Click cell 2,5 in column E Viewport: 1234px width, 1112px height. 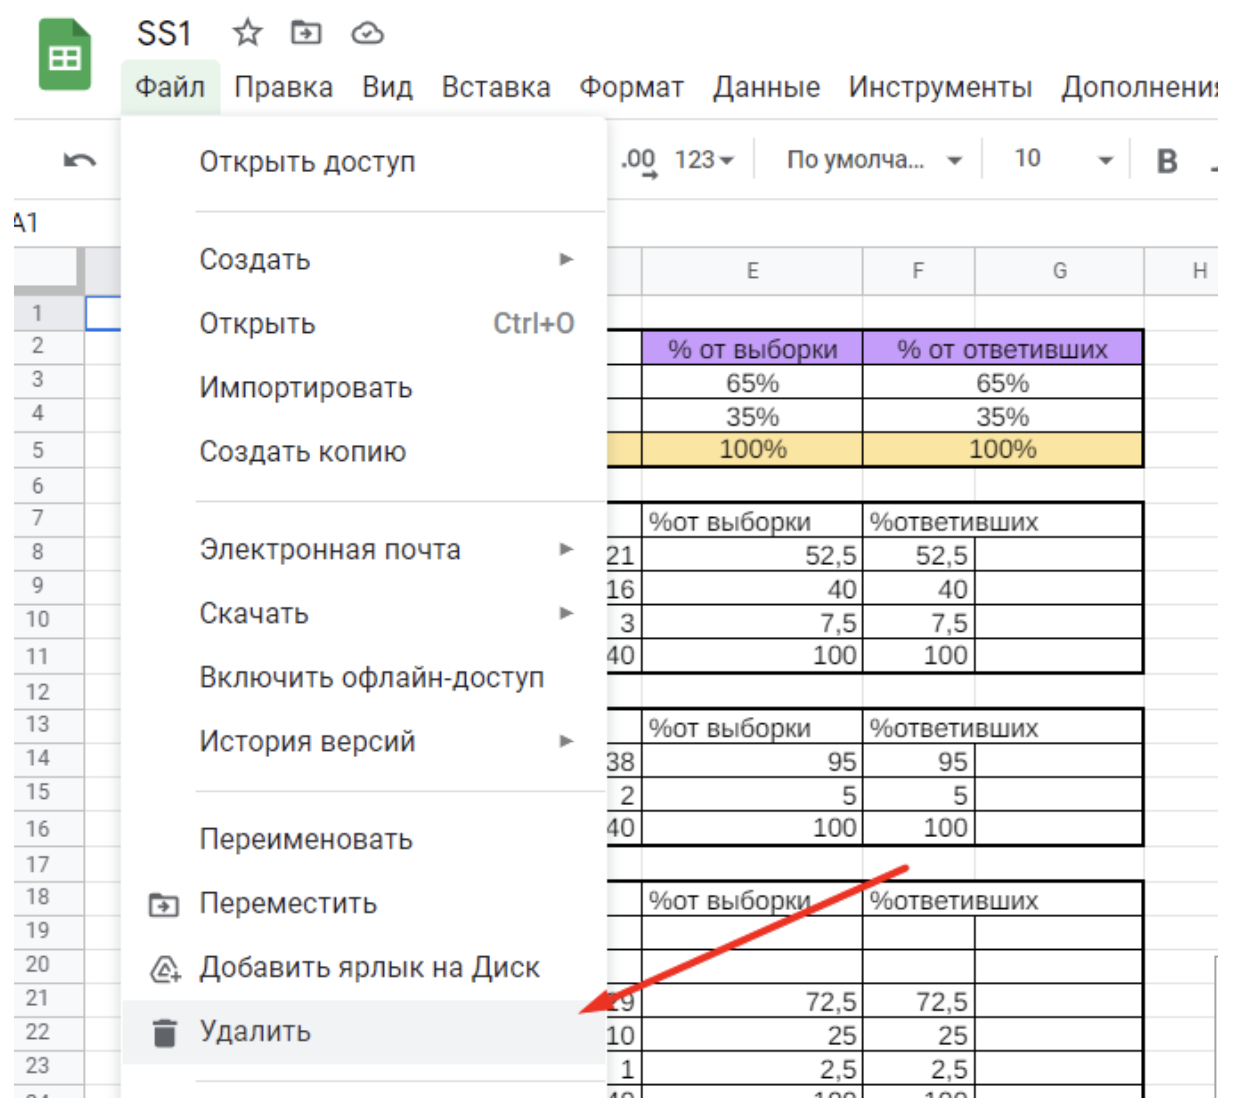click(752, 1069)
